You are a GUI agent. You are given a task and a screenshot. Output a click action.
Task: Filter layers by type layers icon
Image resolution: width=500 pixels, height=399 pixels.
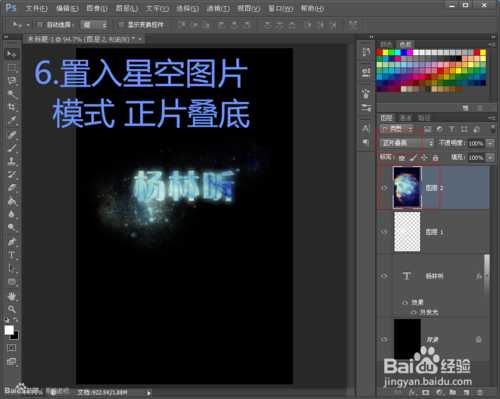click(x=452, y=129)
